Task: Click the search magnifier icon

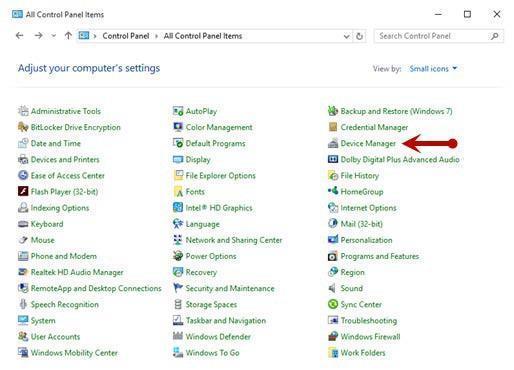Action: point(495,36)
